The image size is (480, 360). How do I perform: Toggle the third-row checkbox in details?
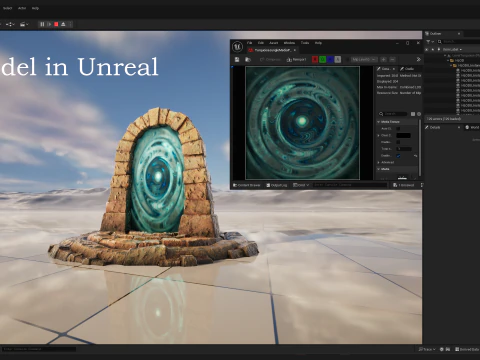(398, 142)
